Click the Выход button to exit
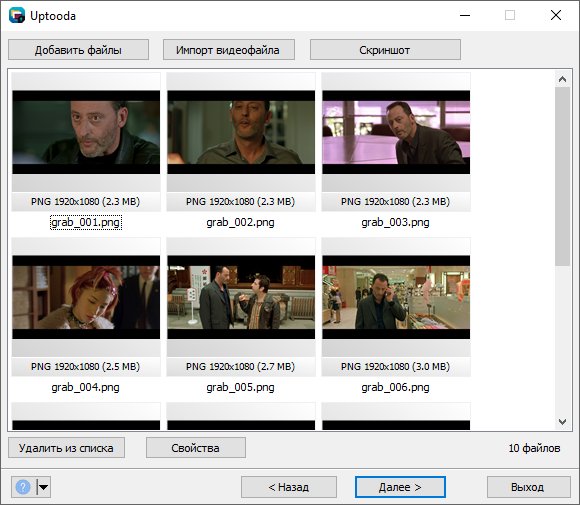 (528, 487)
